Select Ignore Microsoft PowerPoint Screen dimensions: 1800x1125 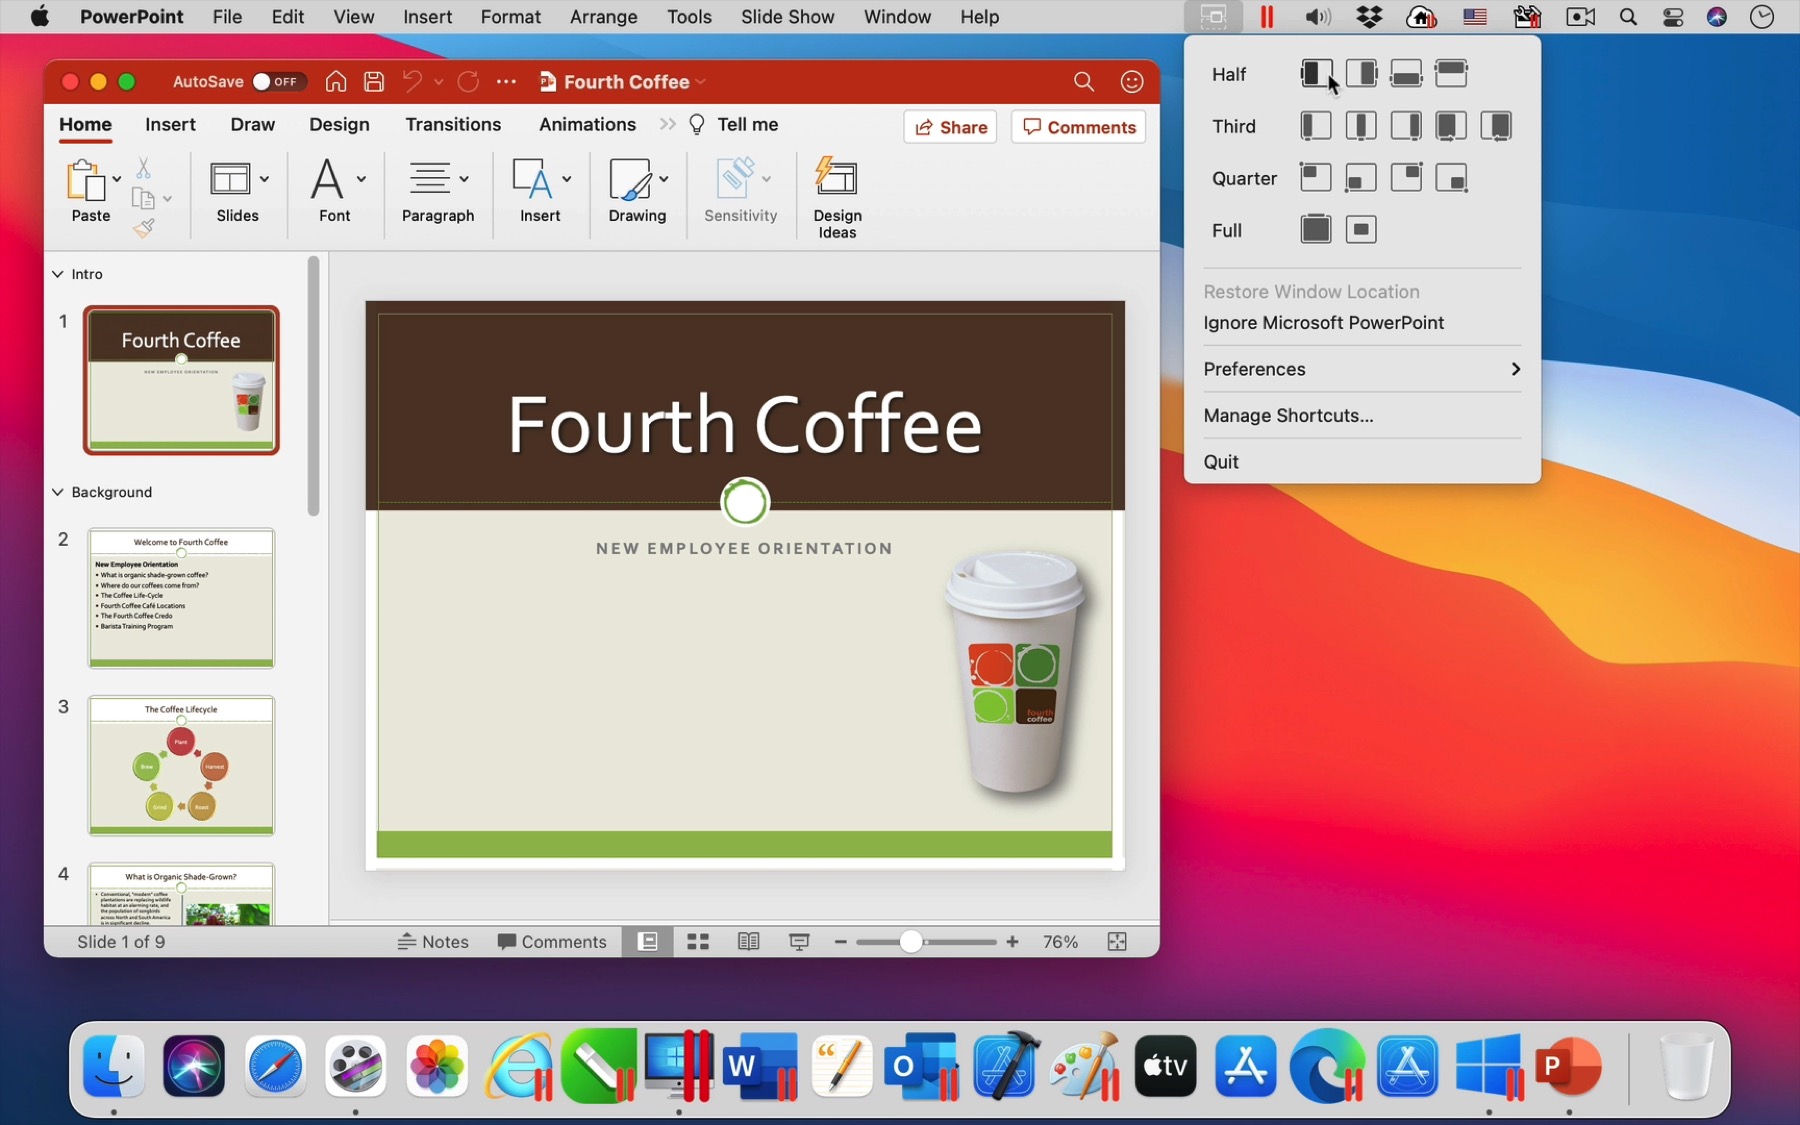pyautogui.click(x=1324, y=322)
